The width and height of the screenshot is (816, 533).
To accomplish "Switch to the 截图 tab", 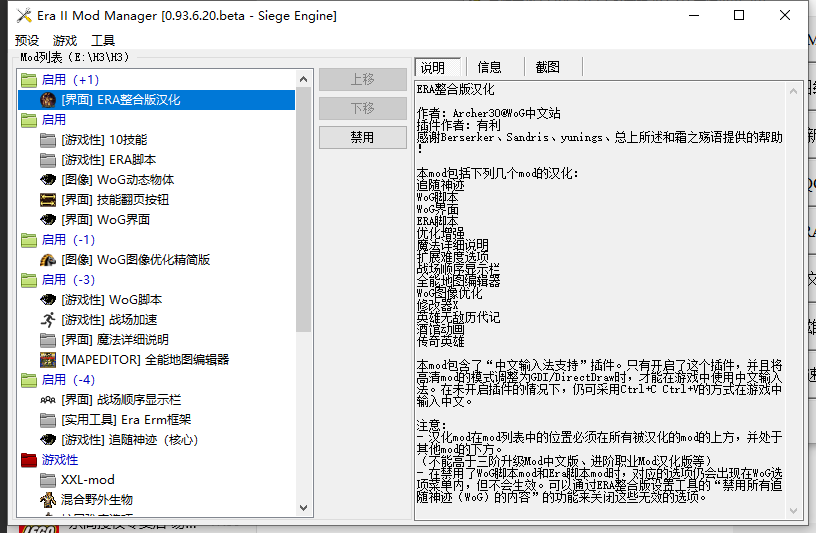I will coord(547,68).
